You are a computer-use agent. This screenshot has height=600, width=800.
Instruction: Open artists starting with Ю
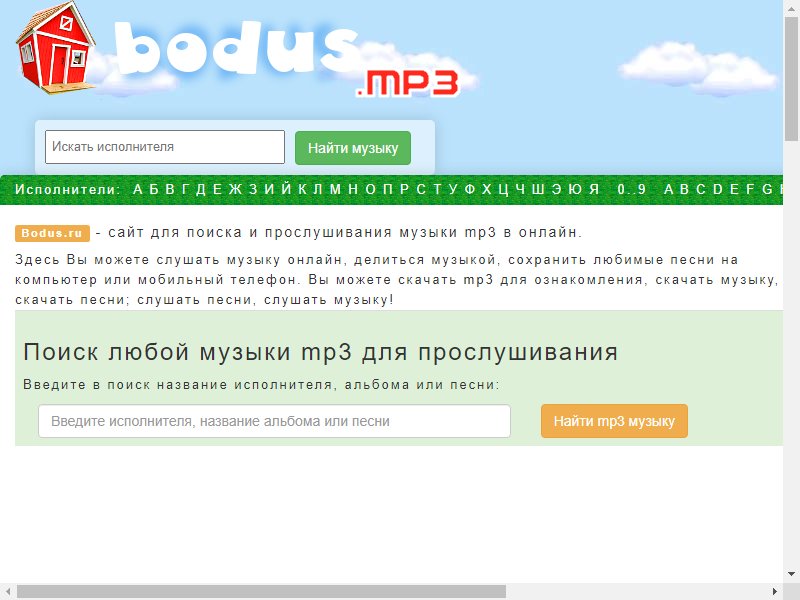click(x=575, y=189)
